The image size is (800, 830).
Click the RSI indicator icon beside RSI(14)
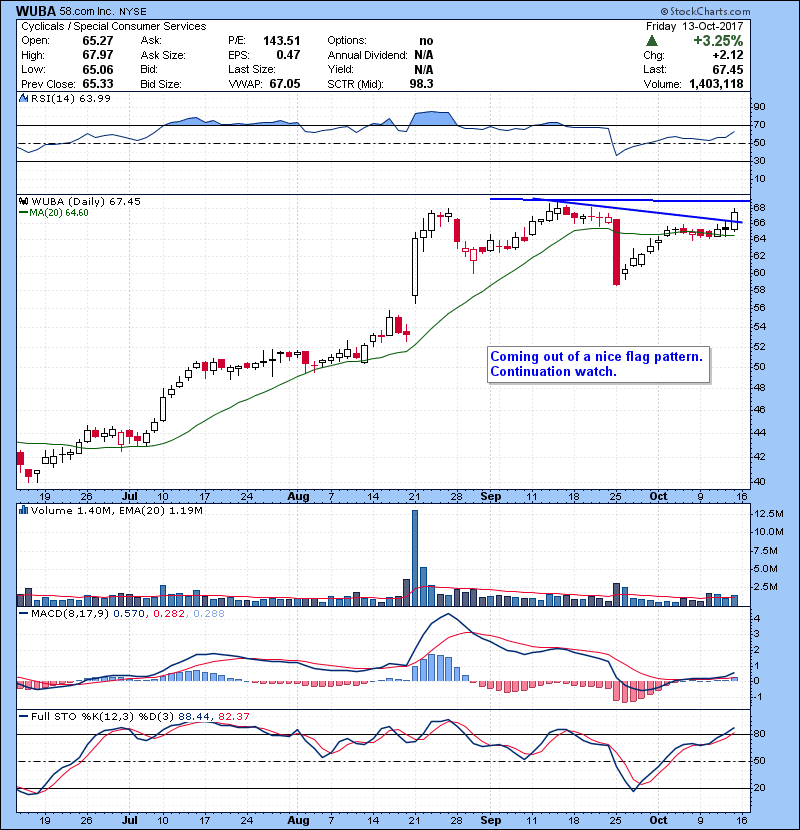[23, 98]
